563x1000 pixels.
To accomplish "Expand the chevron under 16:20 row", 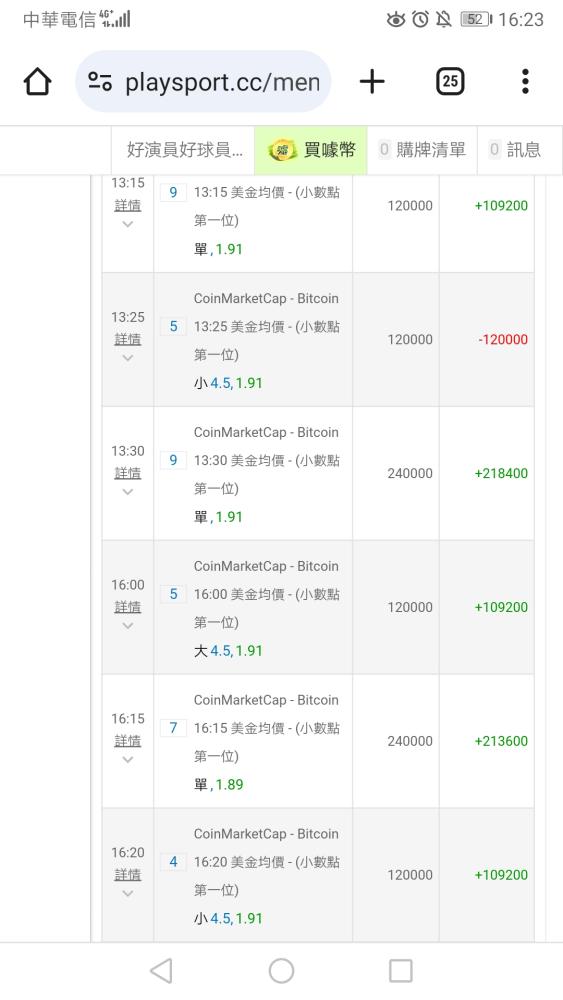I will (128, 894).
